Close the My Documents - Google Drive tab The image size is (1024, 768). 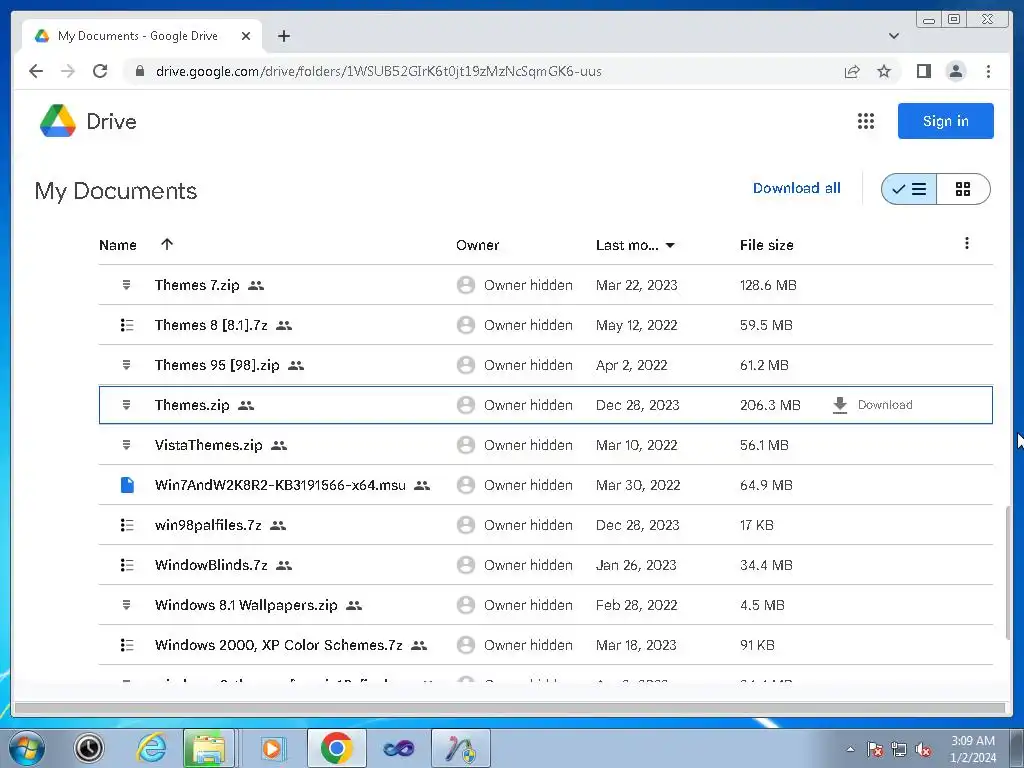click(246, 36)
